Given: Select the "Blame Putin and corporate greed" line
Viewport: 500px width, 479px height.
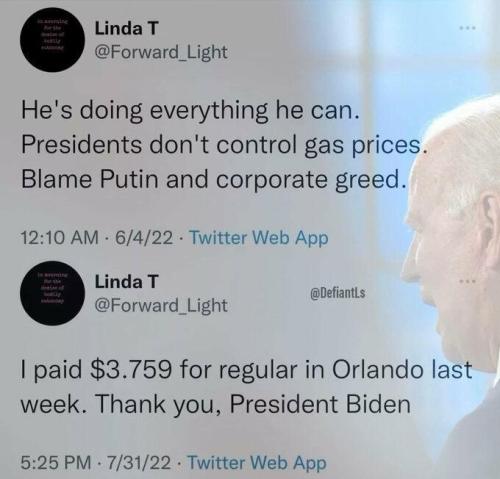Looking at the screenshot, I should tap(214, 180).
